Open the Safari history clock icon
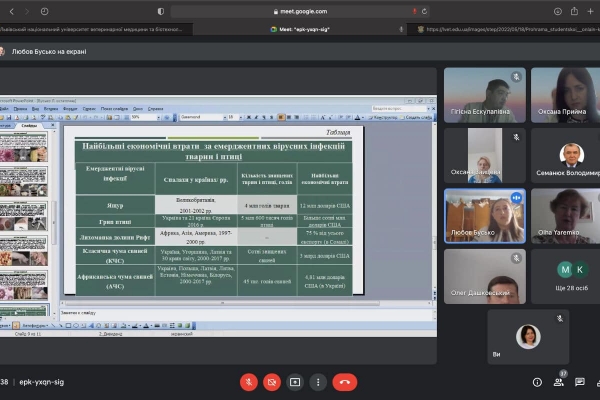600x400 pixels. pos(44,11)
